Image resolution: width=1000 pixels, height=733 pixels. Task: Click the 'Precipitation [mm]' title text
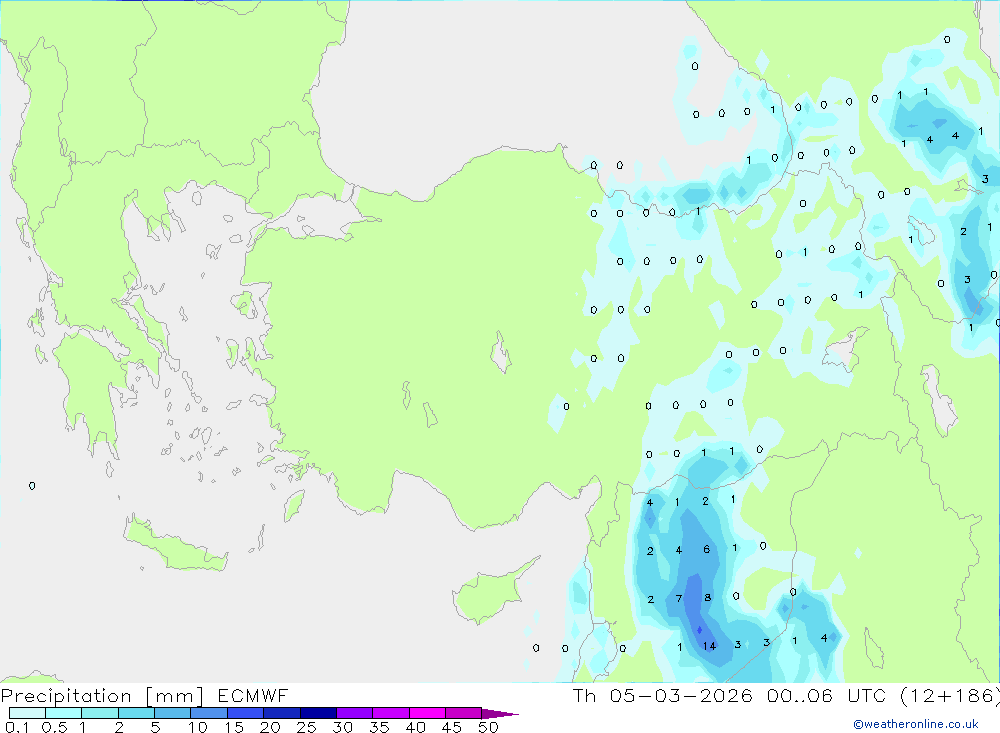coord(102,696)
